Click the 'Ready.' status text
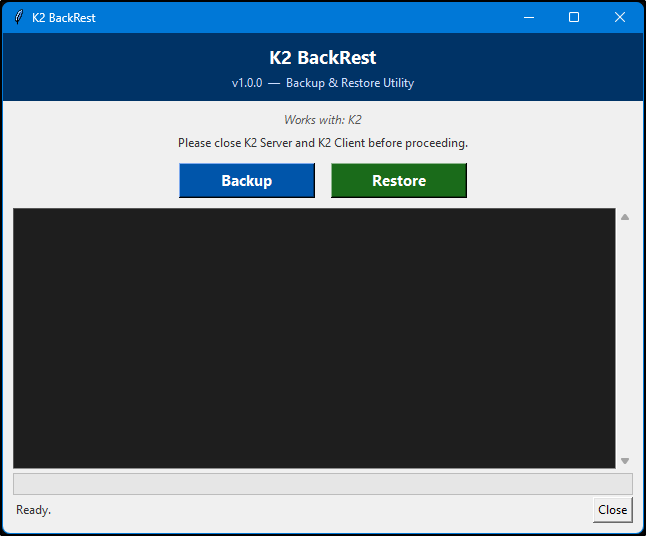The height and width of the screenshot is (536, 646). coord(33,510)
